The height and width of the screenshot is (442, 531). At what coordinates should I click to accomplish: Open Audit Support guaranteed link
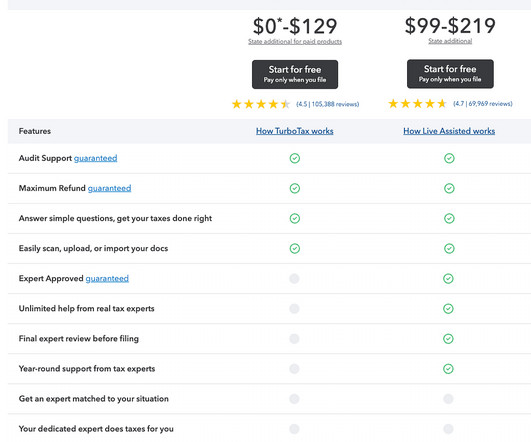95,158
